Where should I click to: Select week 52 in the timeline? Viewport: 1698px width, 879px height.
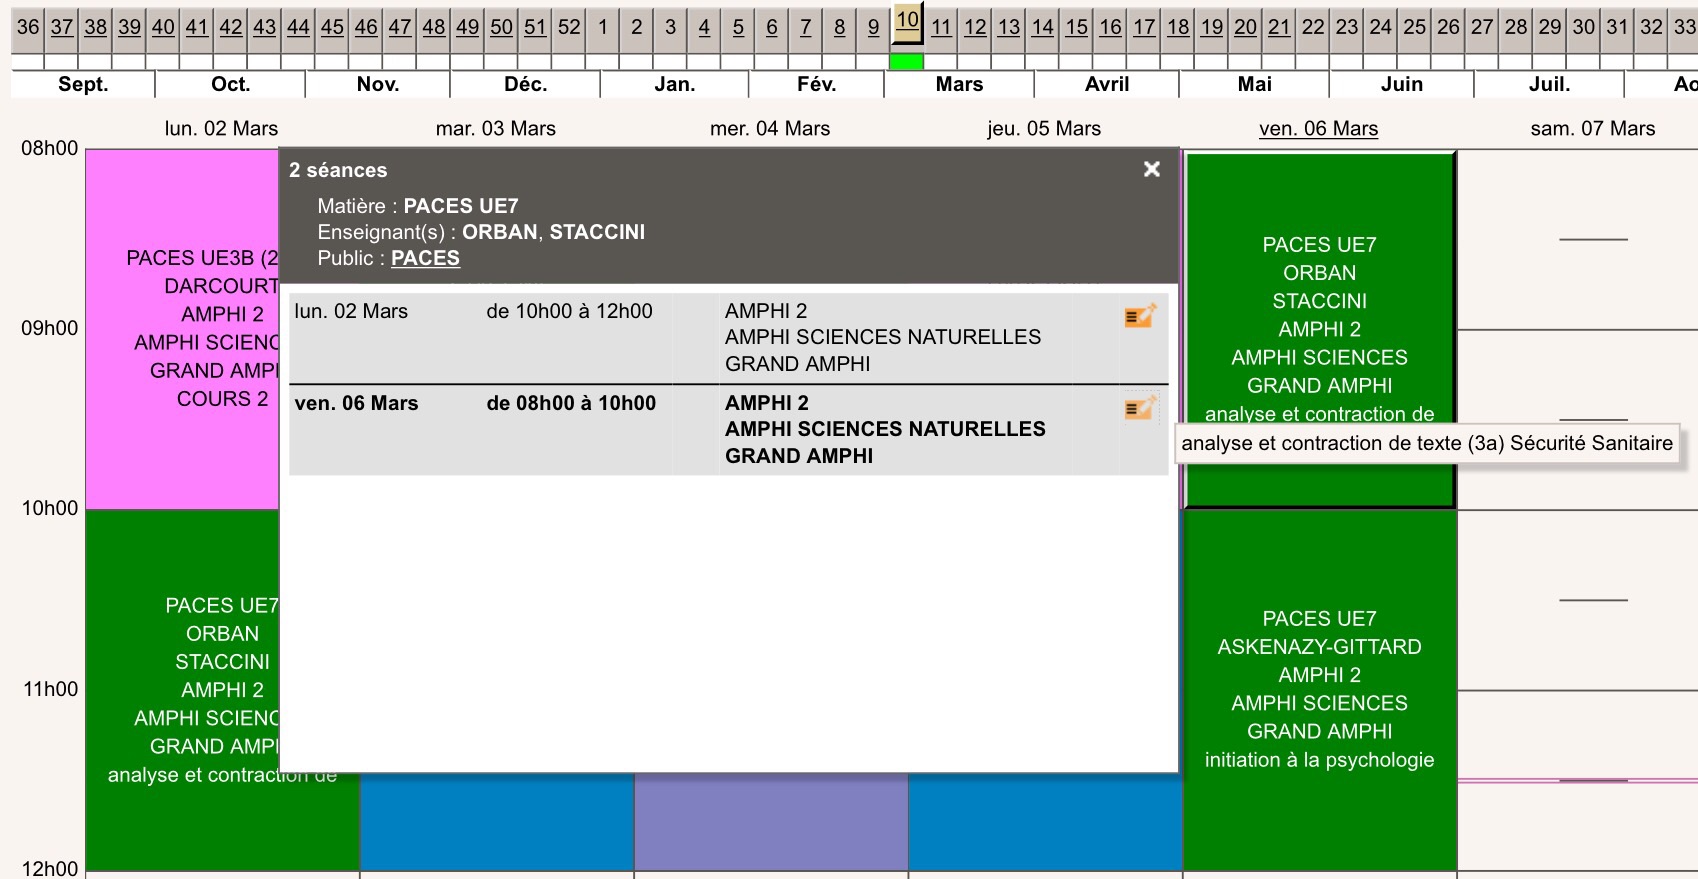(569, 27)
